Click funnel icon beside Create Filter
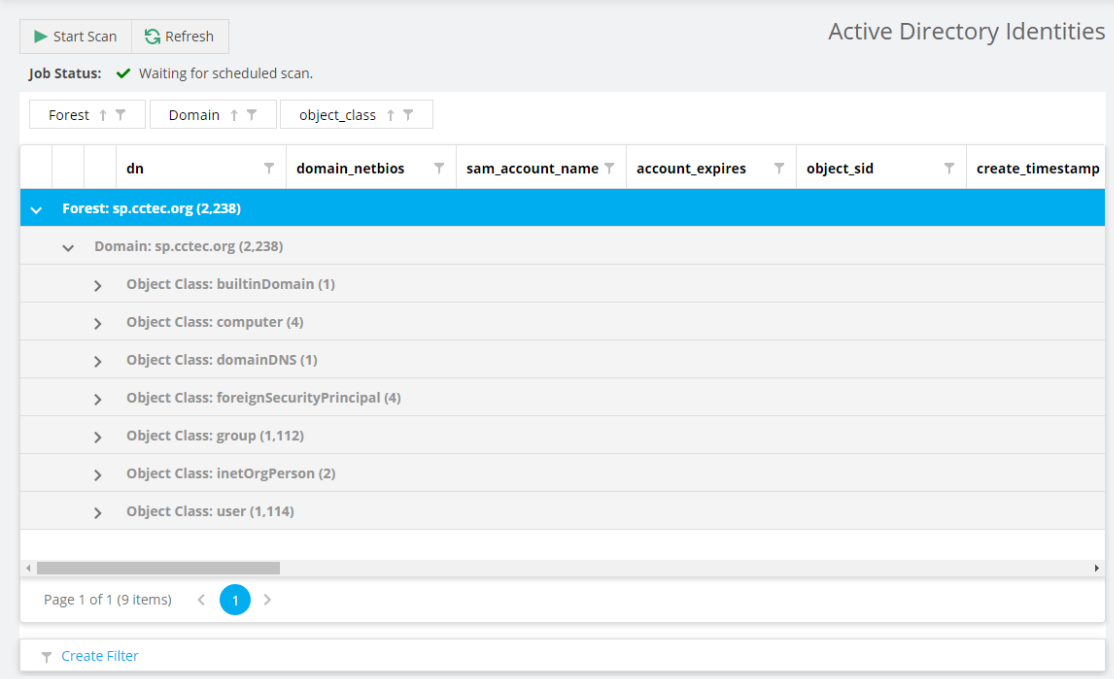Screen dimensions: 1114x679 47,655
